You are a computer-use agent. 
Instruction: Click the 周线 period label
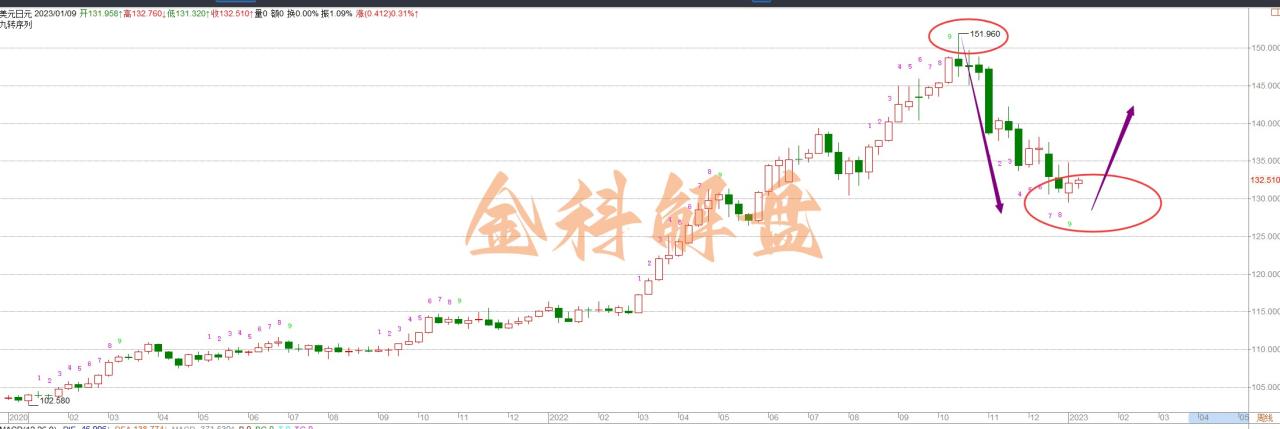coord(1265,416)
